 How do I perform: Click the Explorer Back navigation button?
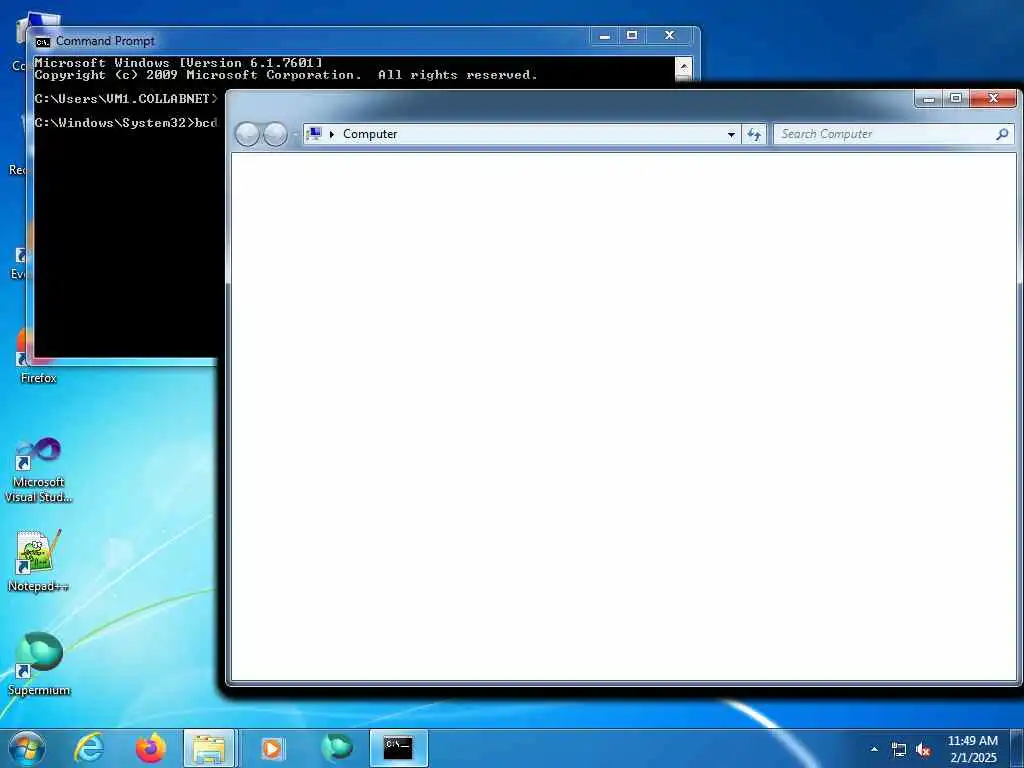coord(247,134)
